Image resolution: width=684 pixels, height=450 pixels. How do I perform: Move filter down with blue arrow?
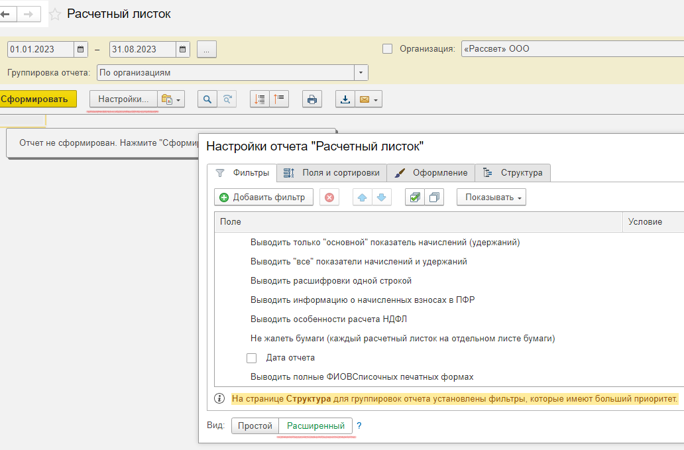pos(382,197)
